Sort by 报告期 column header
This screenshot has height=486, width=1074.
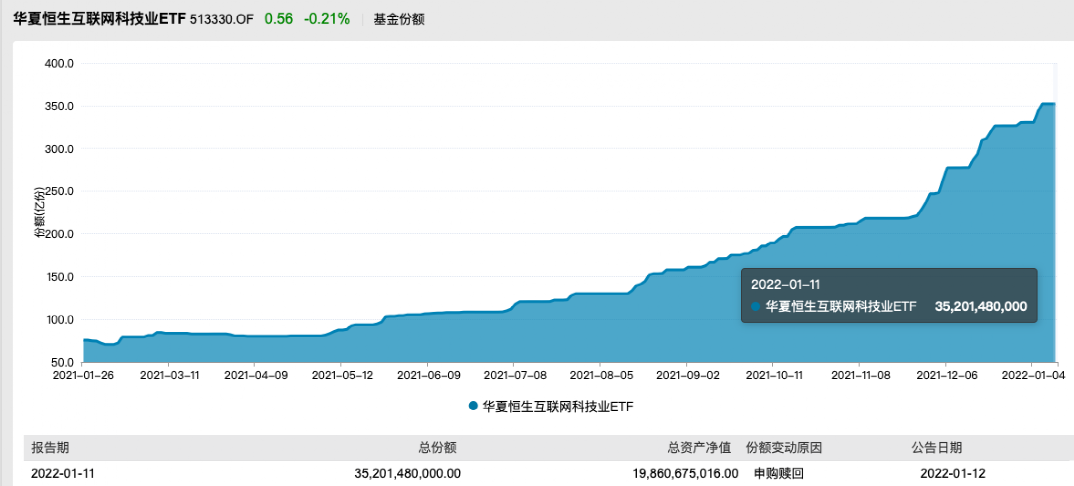coord(50,448)
